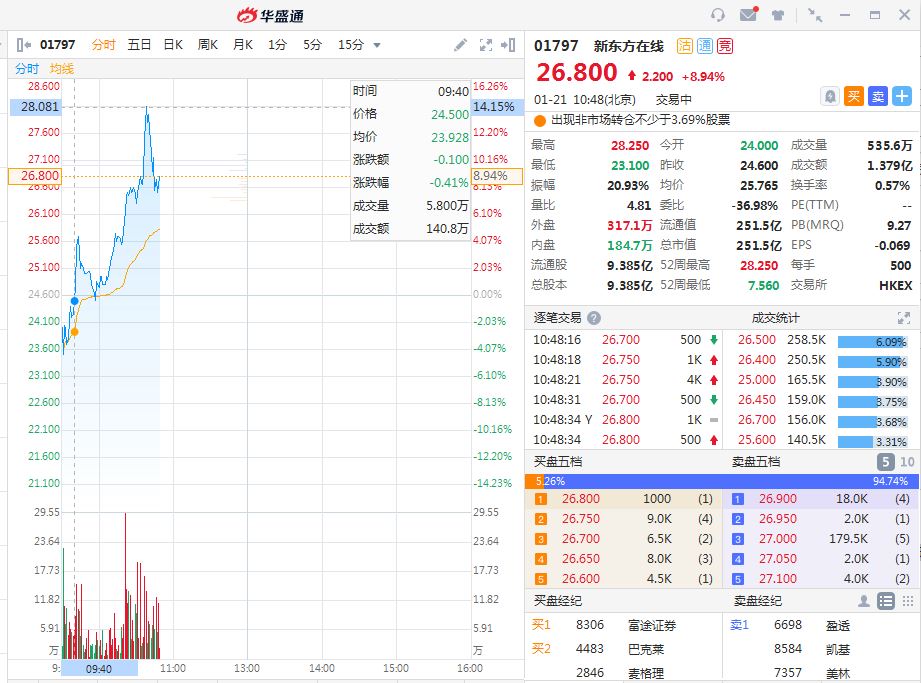Click the 09:40 time axis marker
The image size is (921, 683).
click(99, 668)
